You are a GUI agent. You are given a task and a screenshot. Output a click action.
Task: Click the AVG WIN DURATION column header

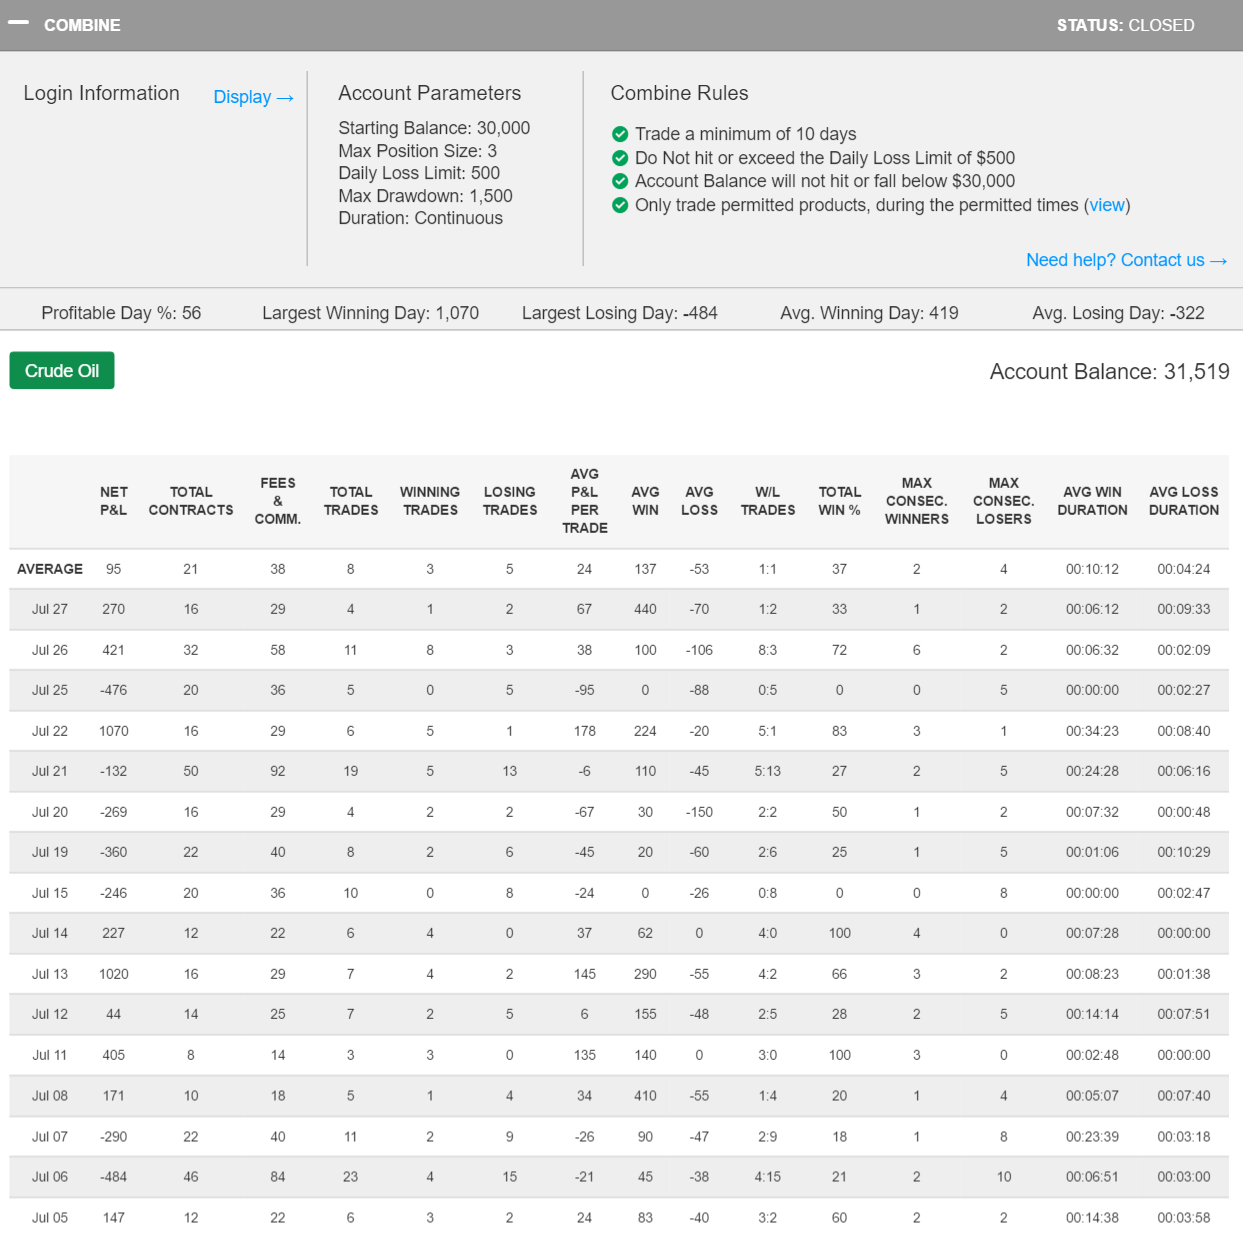coord(1092,501)
